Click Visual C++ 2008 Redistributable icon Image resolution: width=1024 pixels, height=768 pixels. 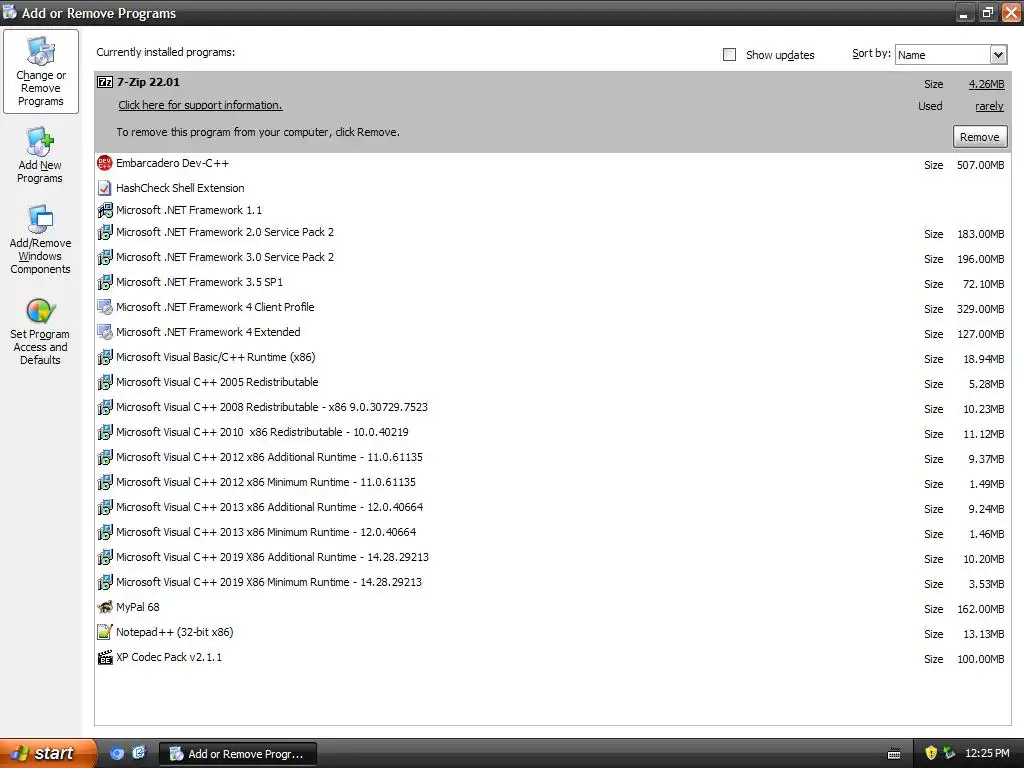click(x=104, y=407)
